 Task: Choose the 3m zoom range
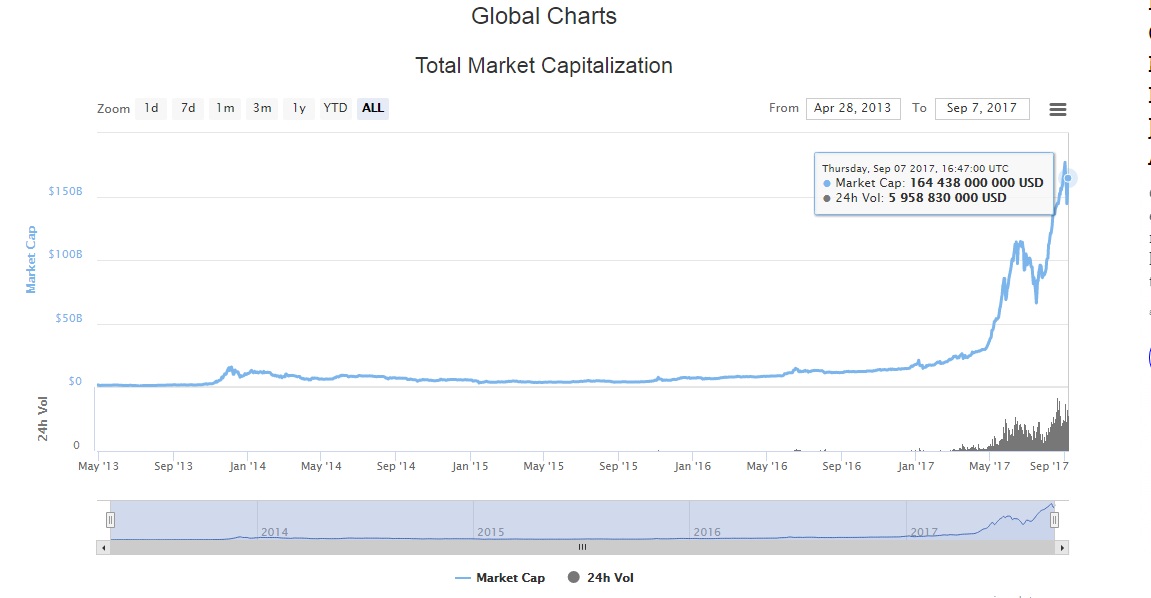[x=262, y=108]
